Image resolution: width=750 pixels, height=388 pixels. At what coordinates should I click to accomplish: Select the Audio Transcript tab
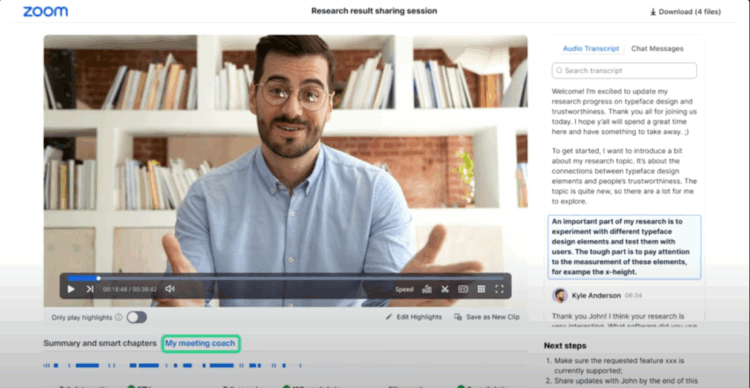(591, 49)
